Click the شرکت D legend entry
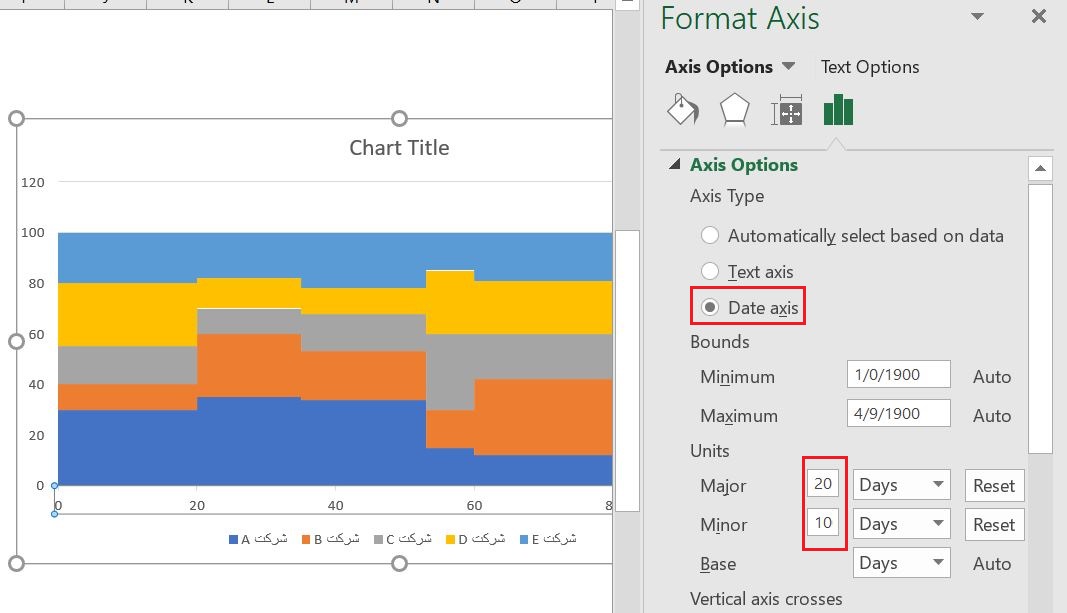Image resolution: width=1067 pixels, height=613 pixels. 476,539
